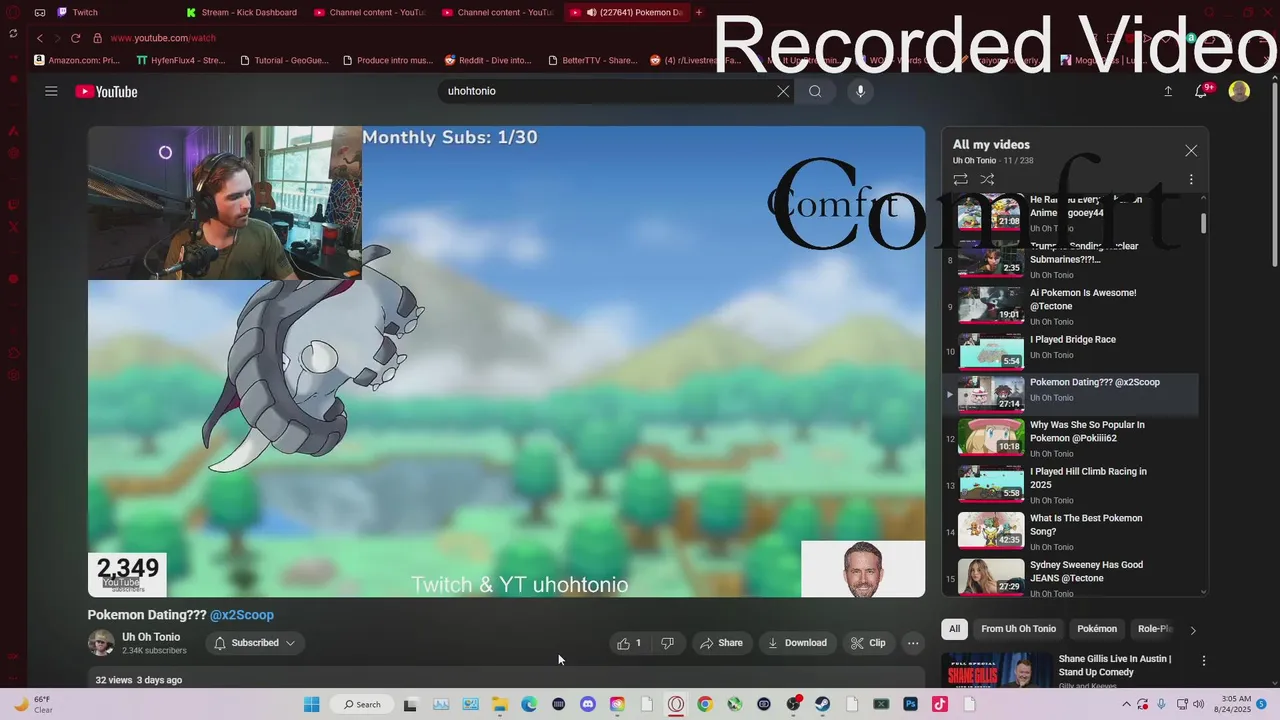
Task: Play Why Was She So Popular video
Action: [x=1070, y=438]
